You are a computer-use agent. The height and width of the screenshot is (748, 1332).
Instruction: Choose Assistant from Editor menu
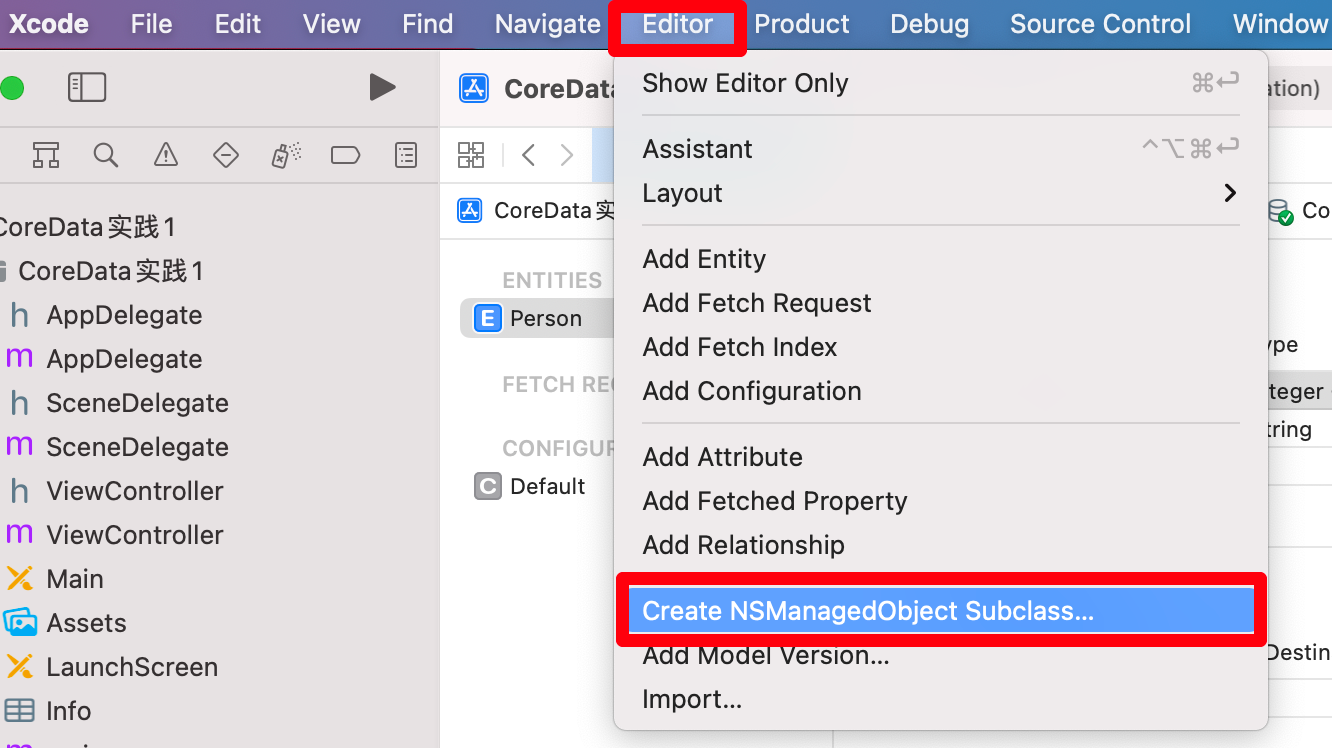[x=940, y=149]
